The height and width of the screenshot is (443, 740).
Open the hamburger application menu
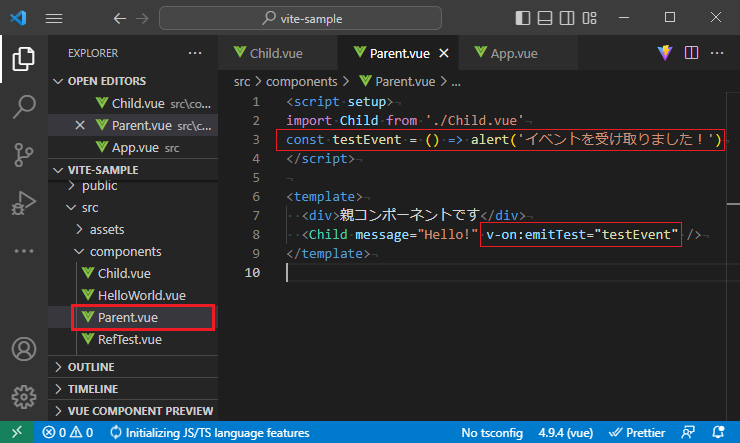pyautogui.click(x=54, y=18)
